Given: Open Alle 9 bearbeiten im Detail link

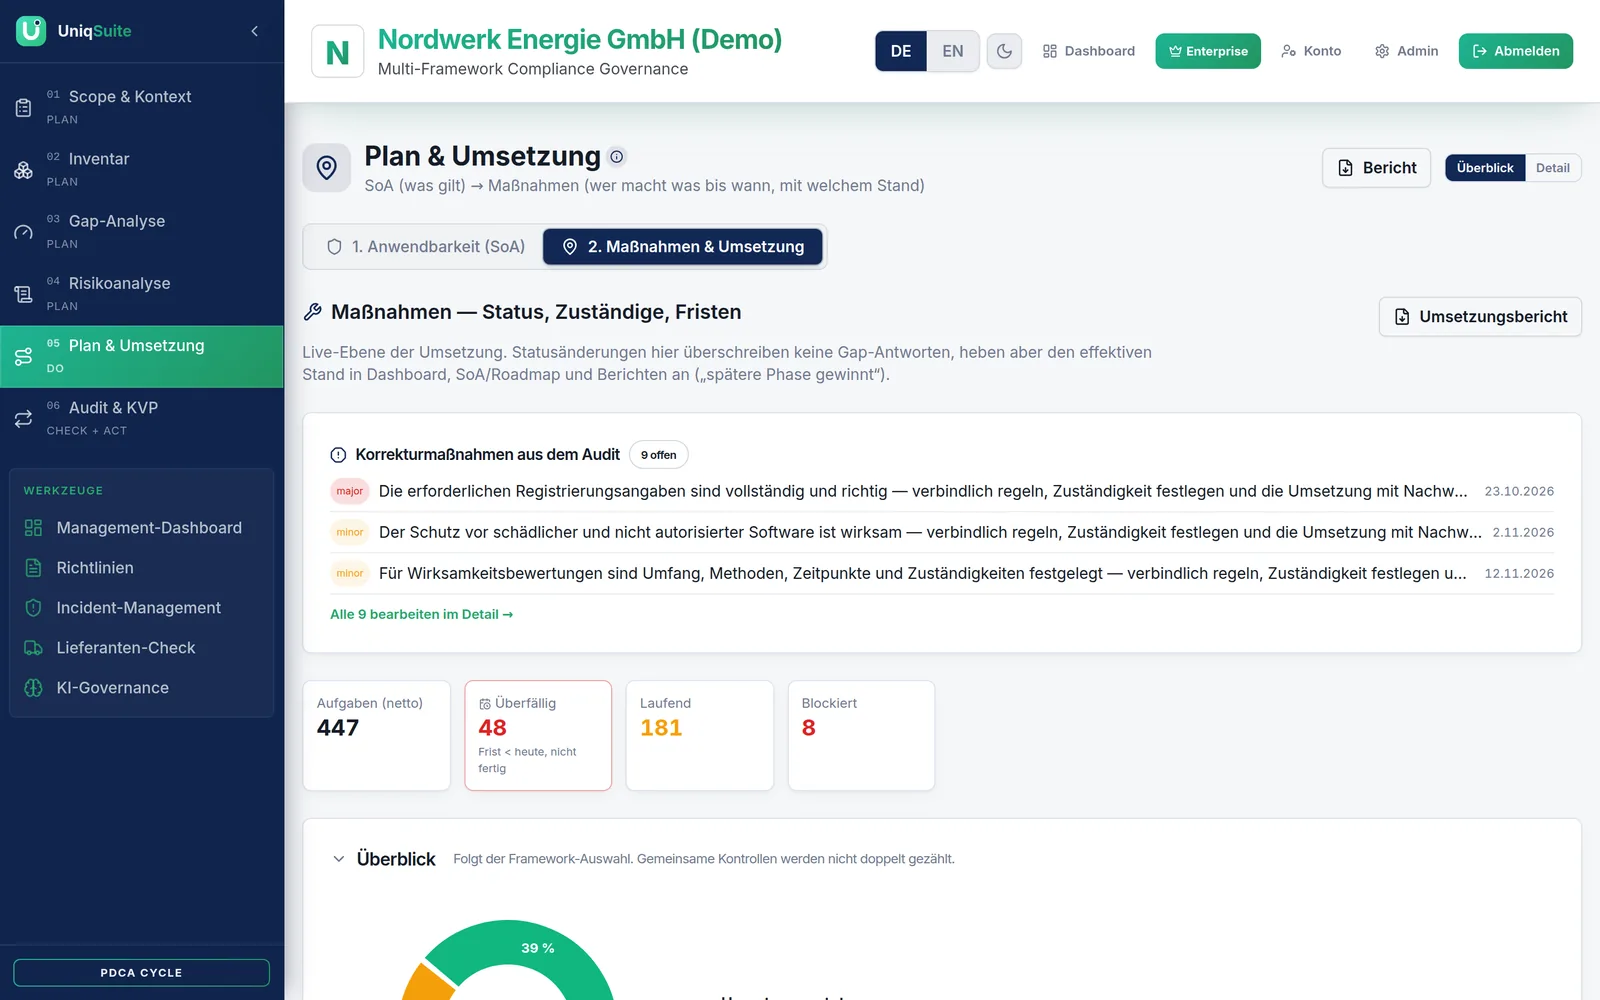Looking at the screenshot, I should (421, 614).
